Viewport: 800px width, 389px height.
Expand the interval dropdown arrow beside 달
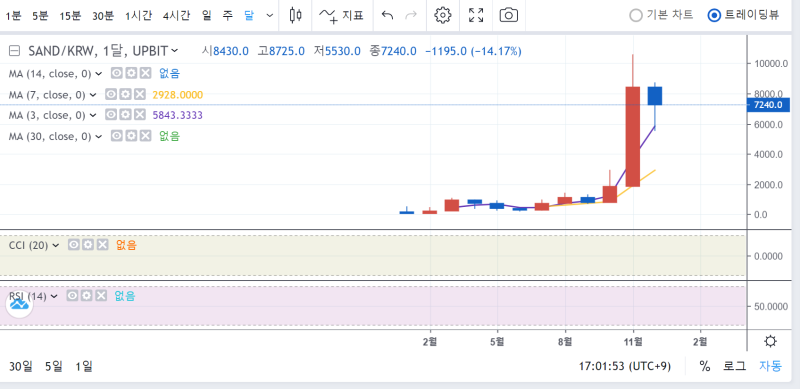[270, 16]
